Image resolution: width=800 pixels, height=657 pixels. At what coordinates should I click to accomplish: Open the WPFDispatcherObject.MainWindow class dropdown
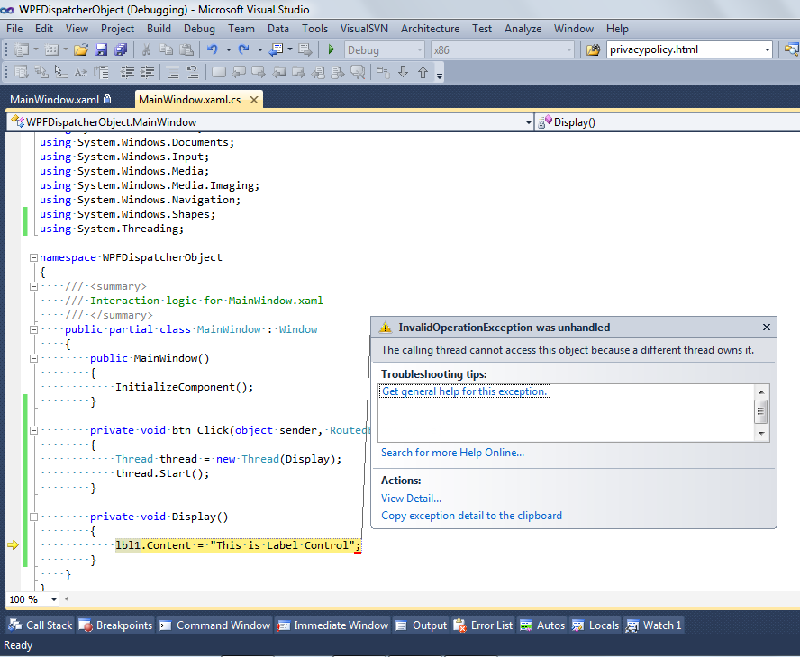tap(528, 122)
